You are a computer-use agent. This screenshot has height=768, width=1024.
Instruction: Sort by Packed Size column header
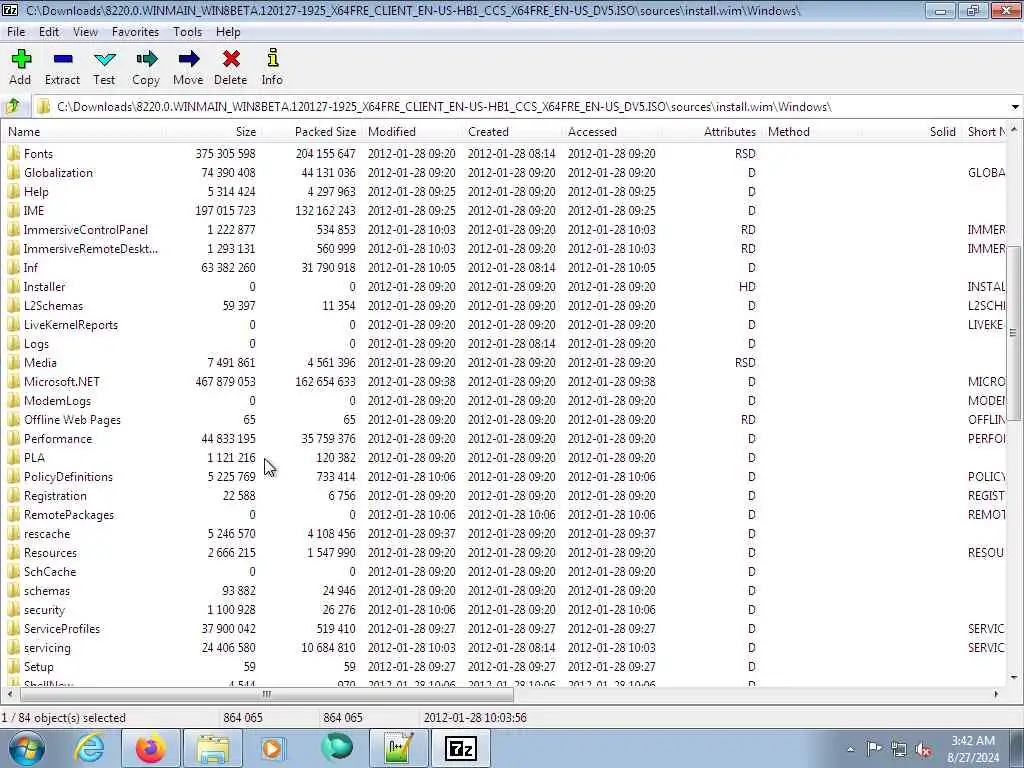point(311,131)
